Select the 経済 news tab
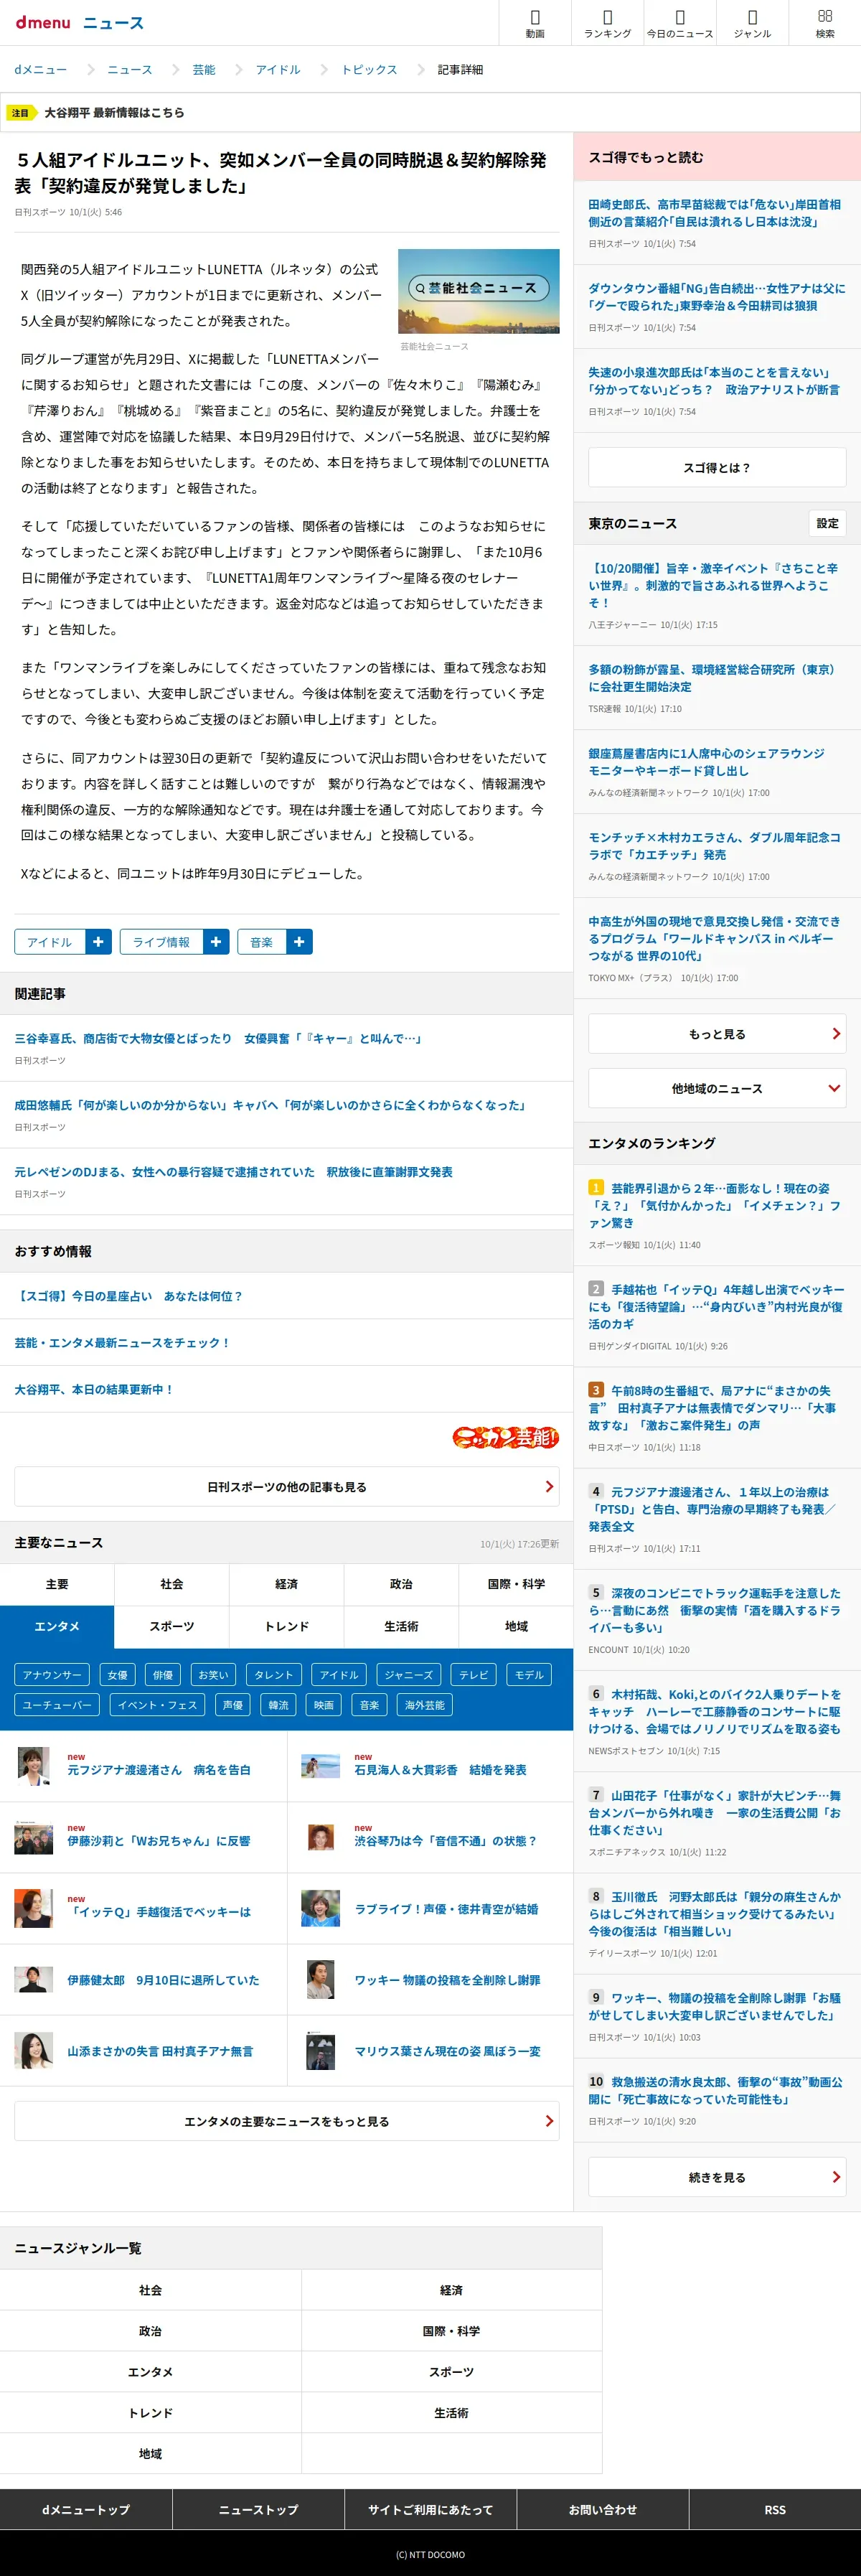This screenshot has height=2576, width=861. click(287, 1584)
